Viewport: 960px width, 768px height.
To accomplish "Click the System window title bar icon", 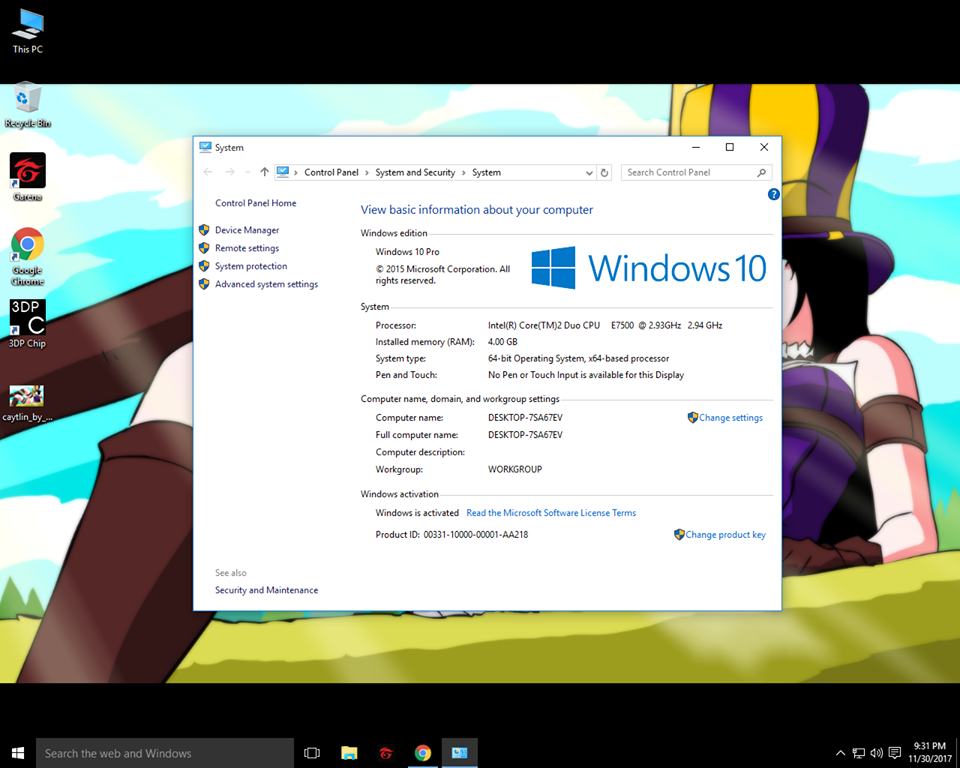I will click(205, 147).
